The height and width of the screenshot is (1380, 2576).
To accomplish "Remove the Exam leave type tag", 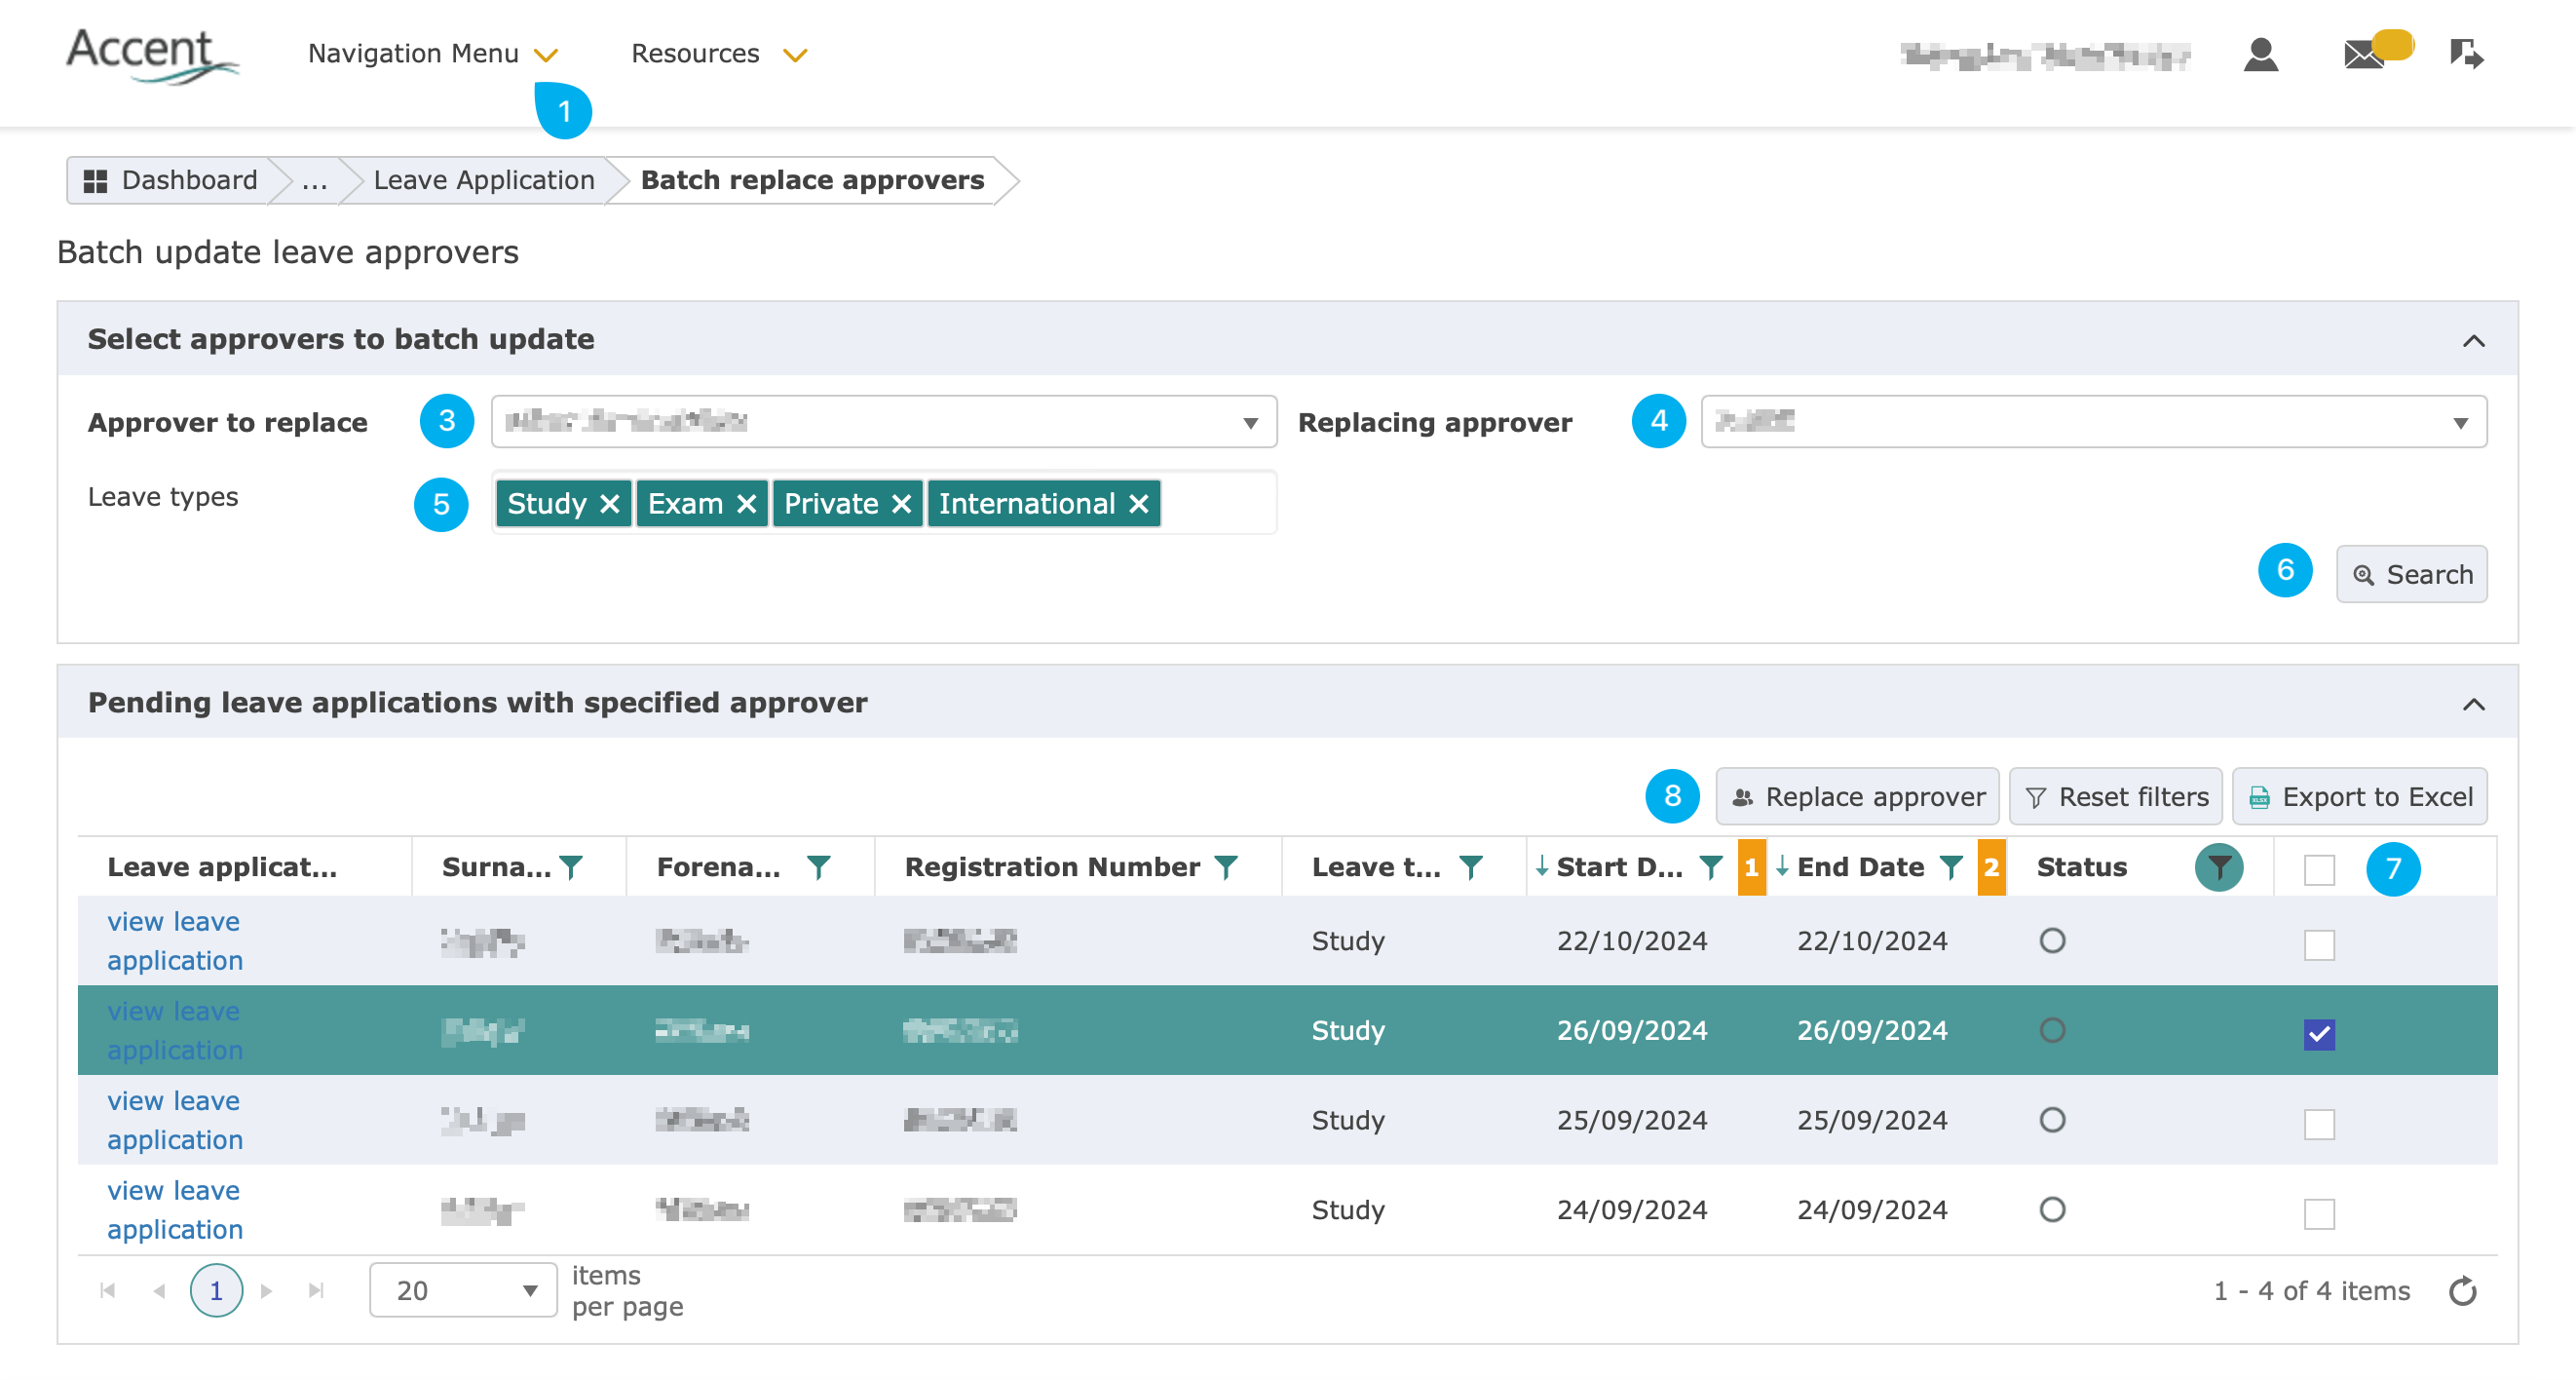I will (746, 504).
